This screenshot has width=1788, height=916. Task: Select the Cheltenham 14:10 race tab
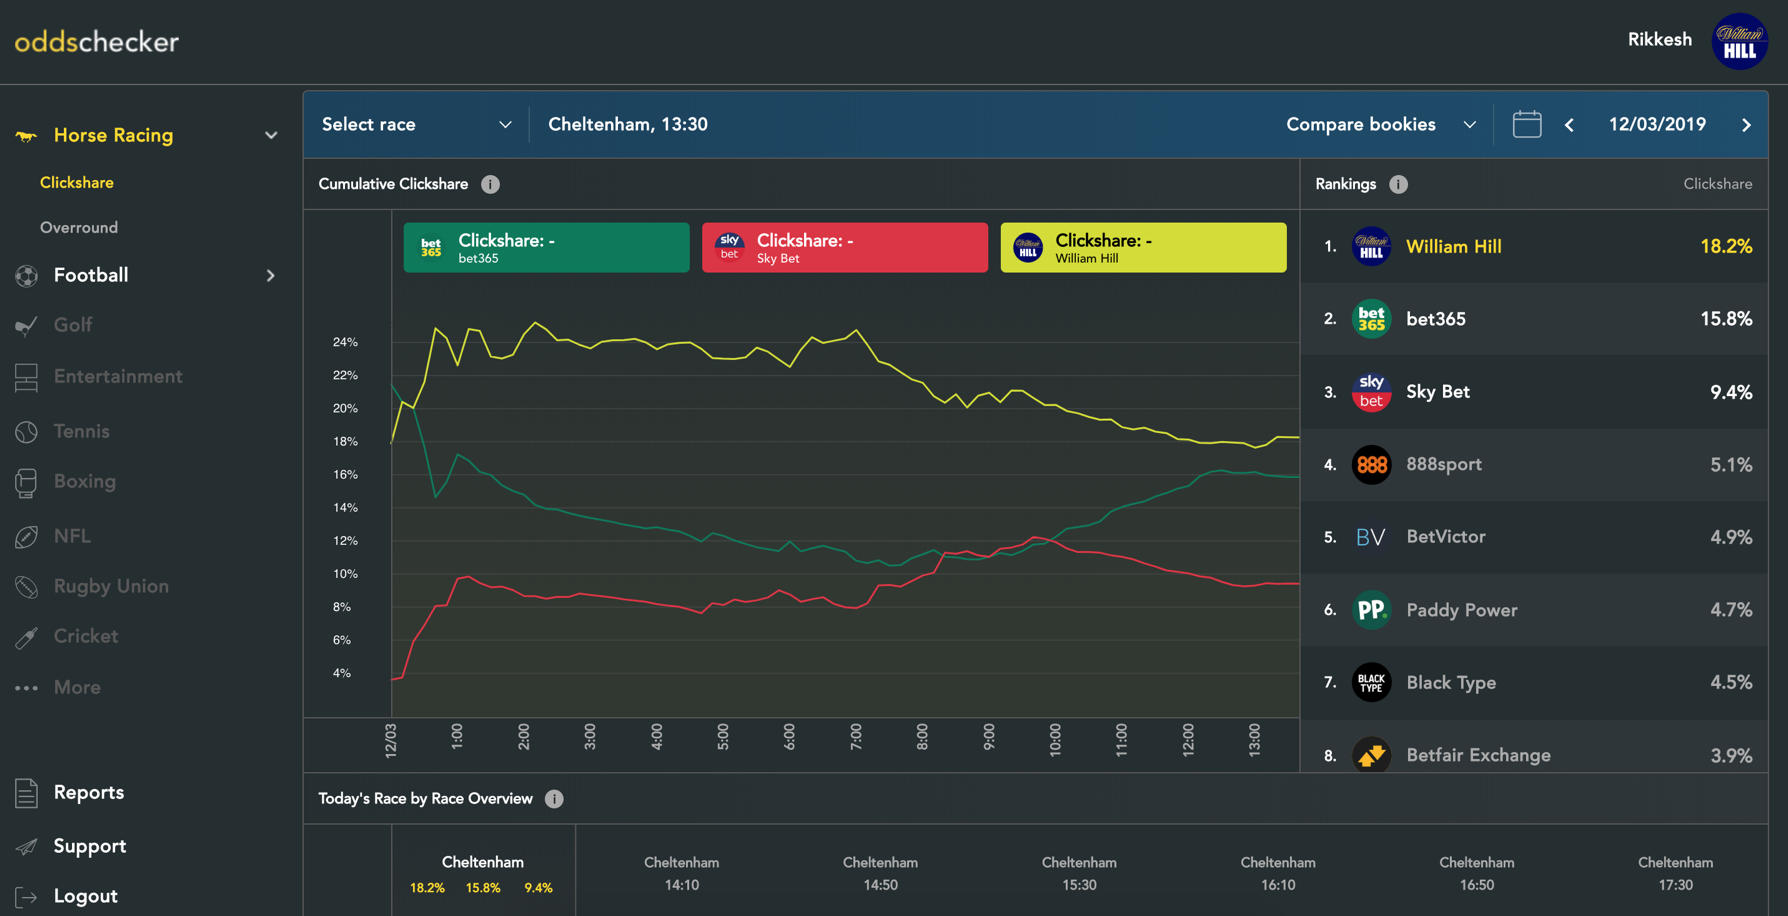tap(681, 873)
